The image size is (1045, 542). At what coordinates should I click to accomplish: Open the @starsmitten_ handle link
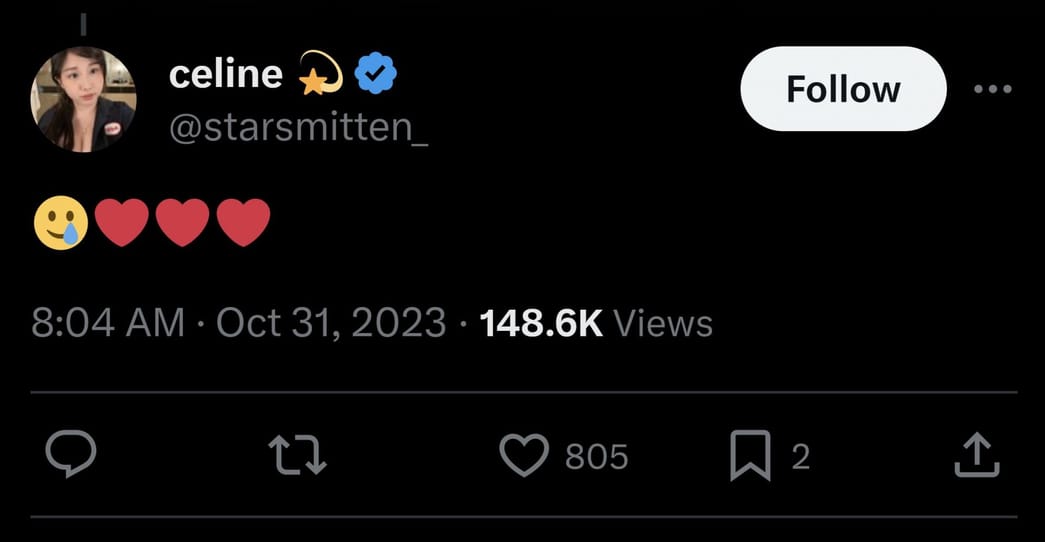298,129
